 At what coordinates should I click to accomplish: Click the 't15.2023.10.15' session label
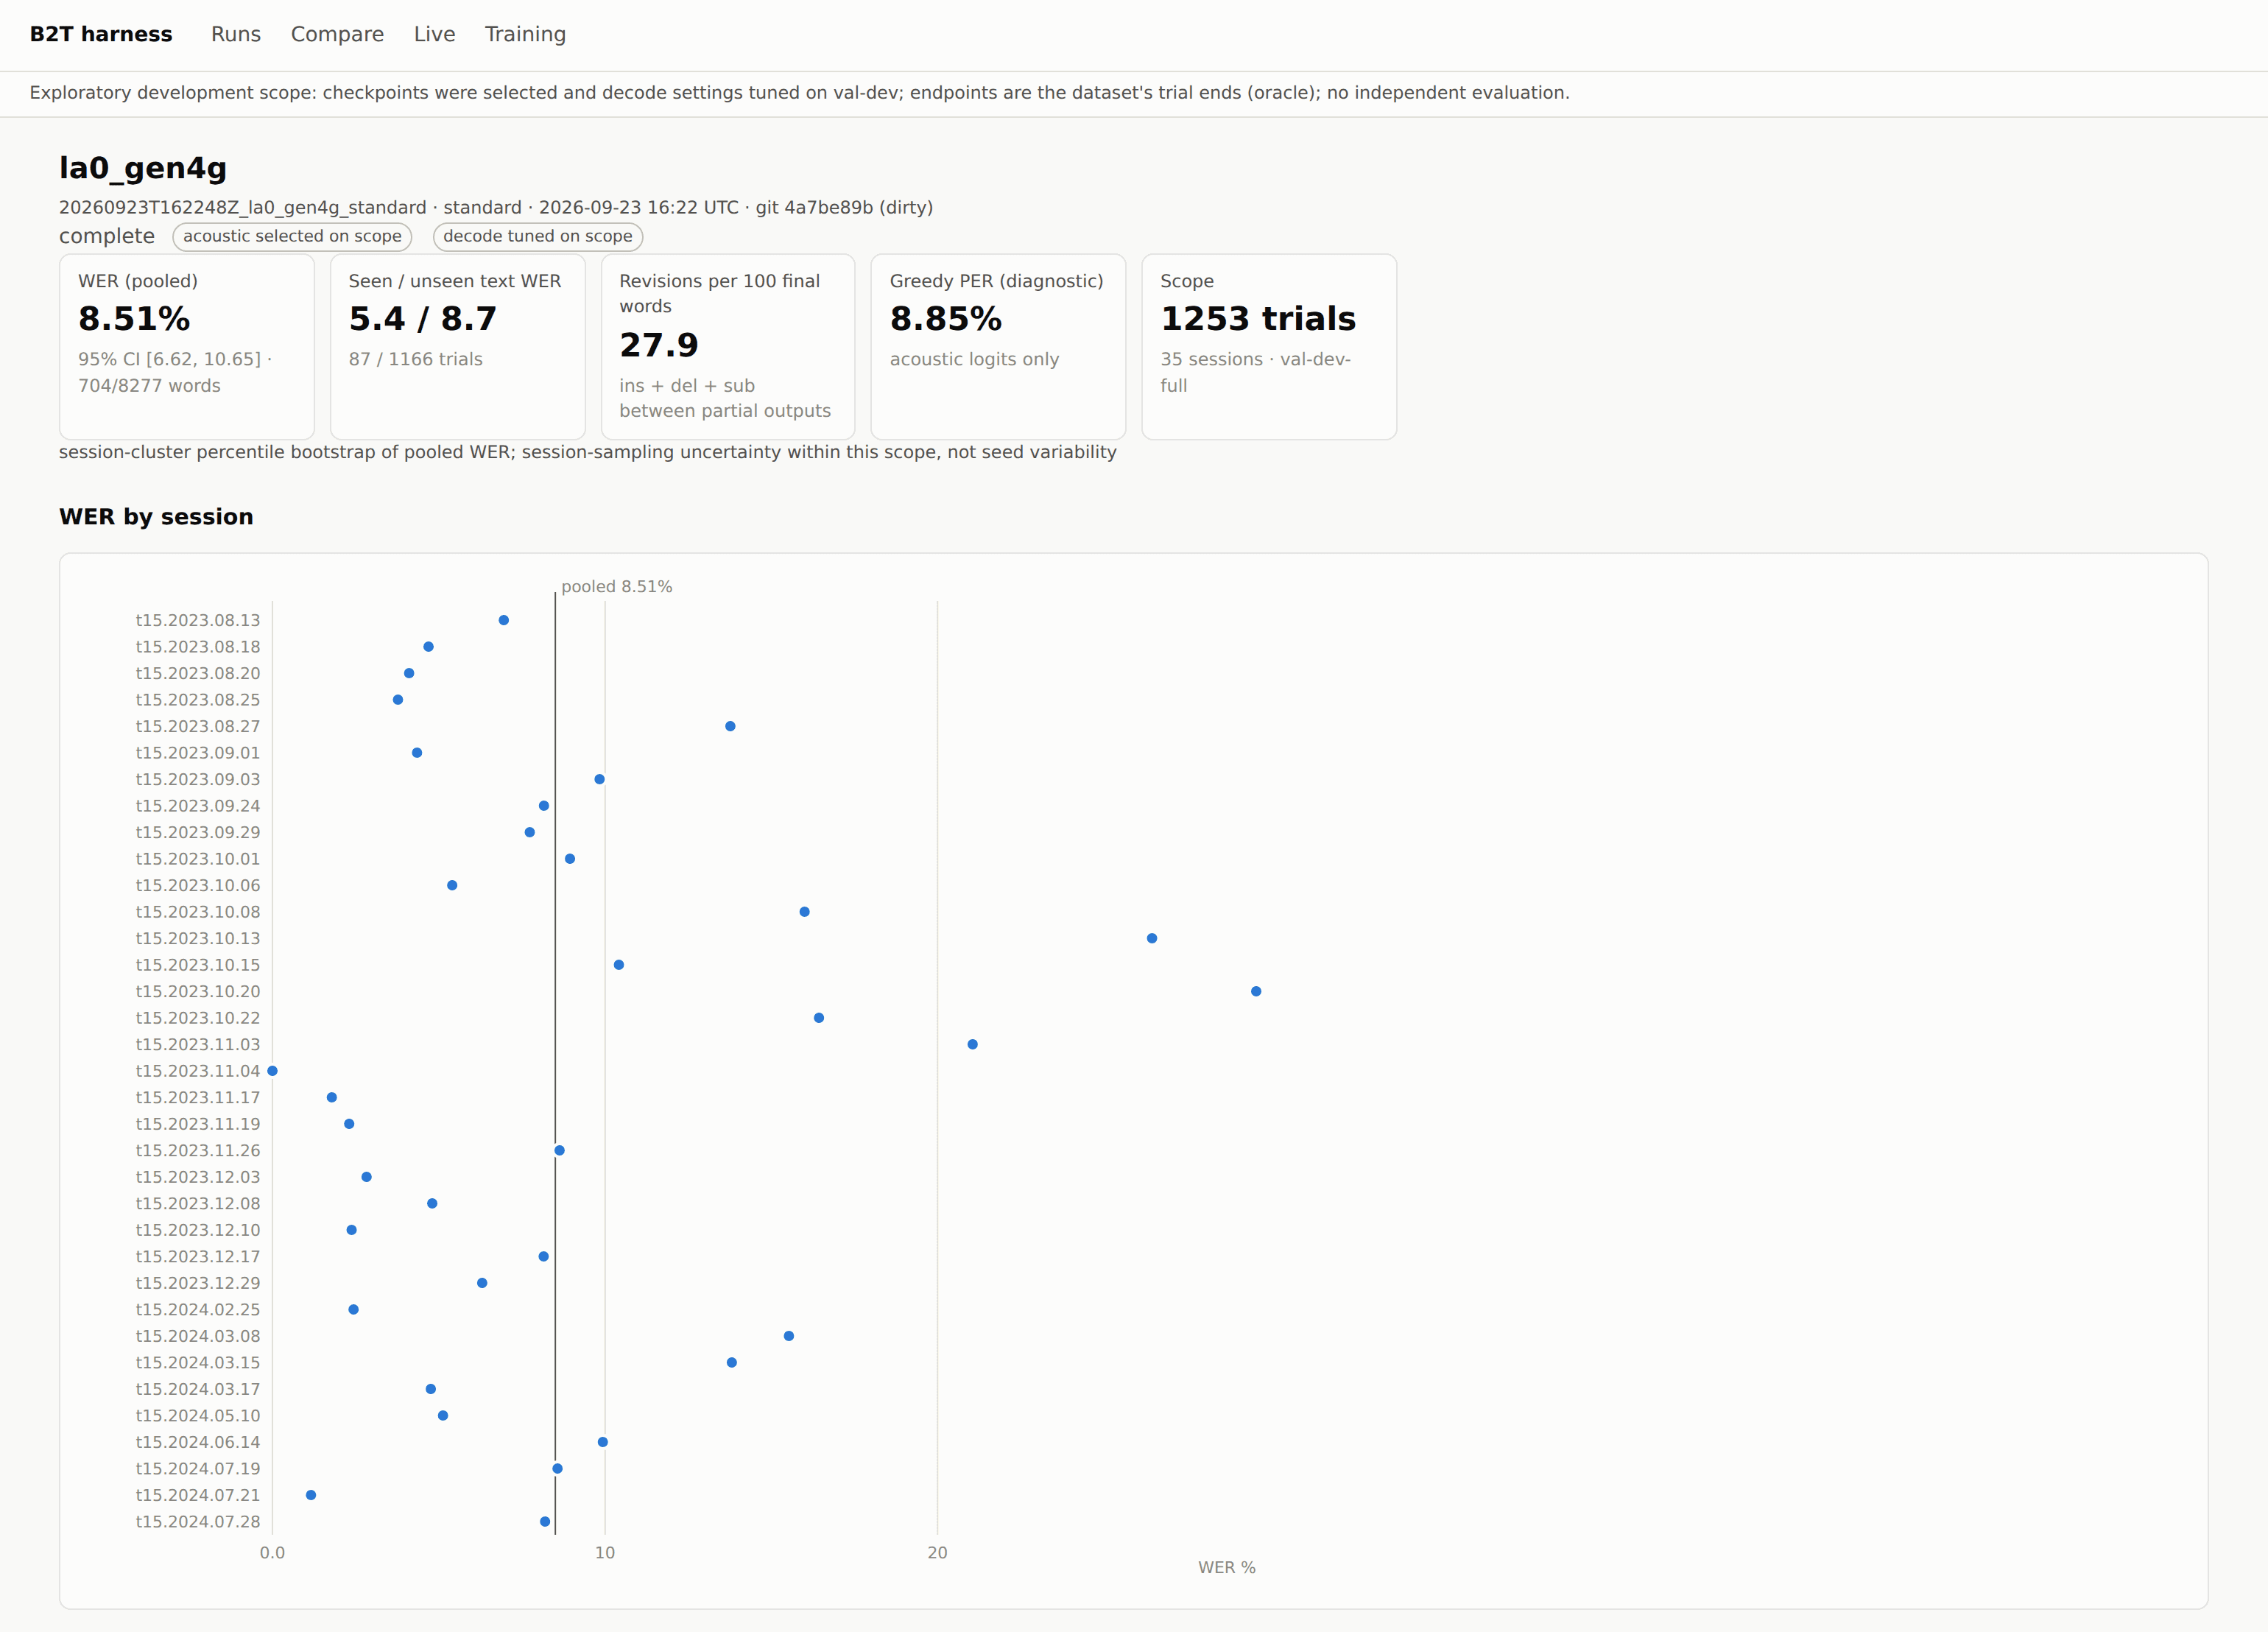pyautogui.click(x=198, y=965)
